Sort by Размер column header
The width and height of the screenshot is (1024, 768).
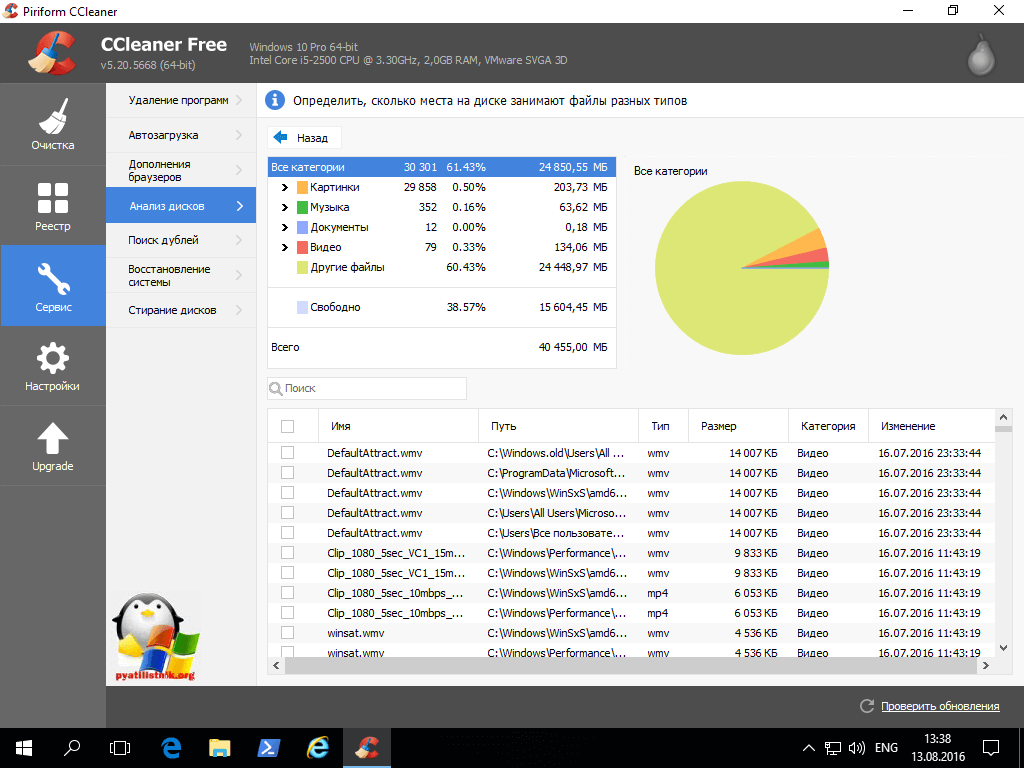coord(739,426)
